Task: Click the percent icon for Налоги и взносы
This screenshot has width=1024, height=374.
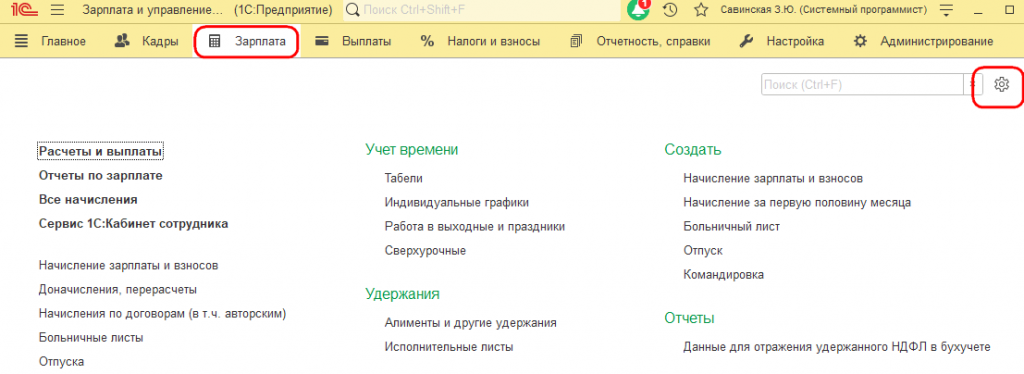Action: (427, 41)
